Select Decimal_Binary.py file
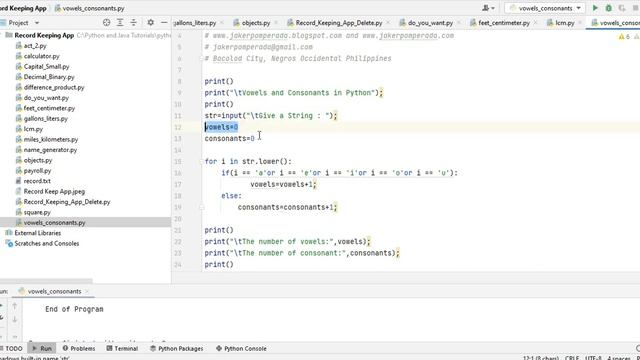640x360 pixels. pos(49,77)
